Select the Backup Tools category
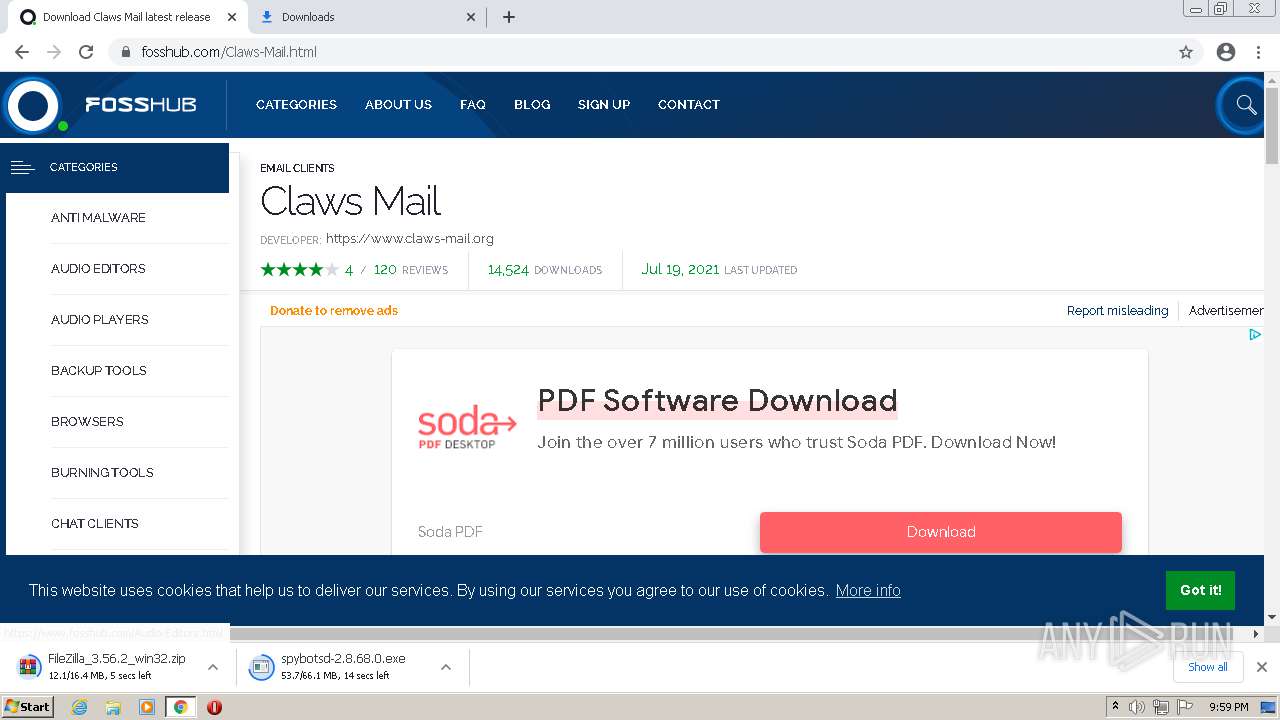Screen dimensions: 1280x720 tap(99, 370)
